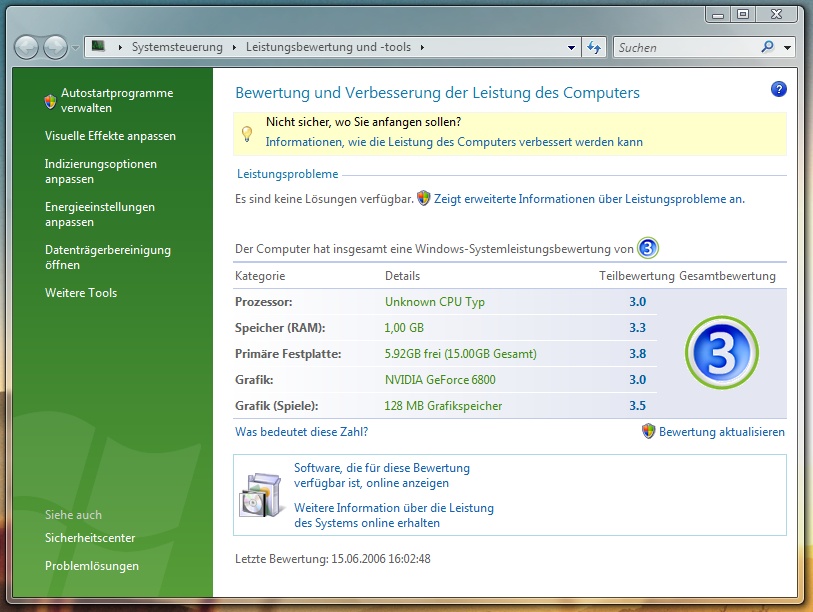Screen dimensions: 813x612
Task: Open Datenträgerbereinigung öffnen
Action: click(108, 257)
